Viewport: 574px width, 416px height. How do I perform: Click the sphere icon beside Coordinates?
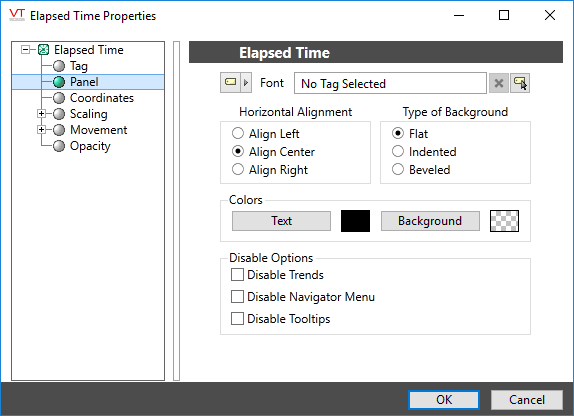pos(59,98)
